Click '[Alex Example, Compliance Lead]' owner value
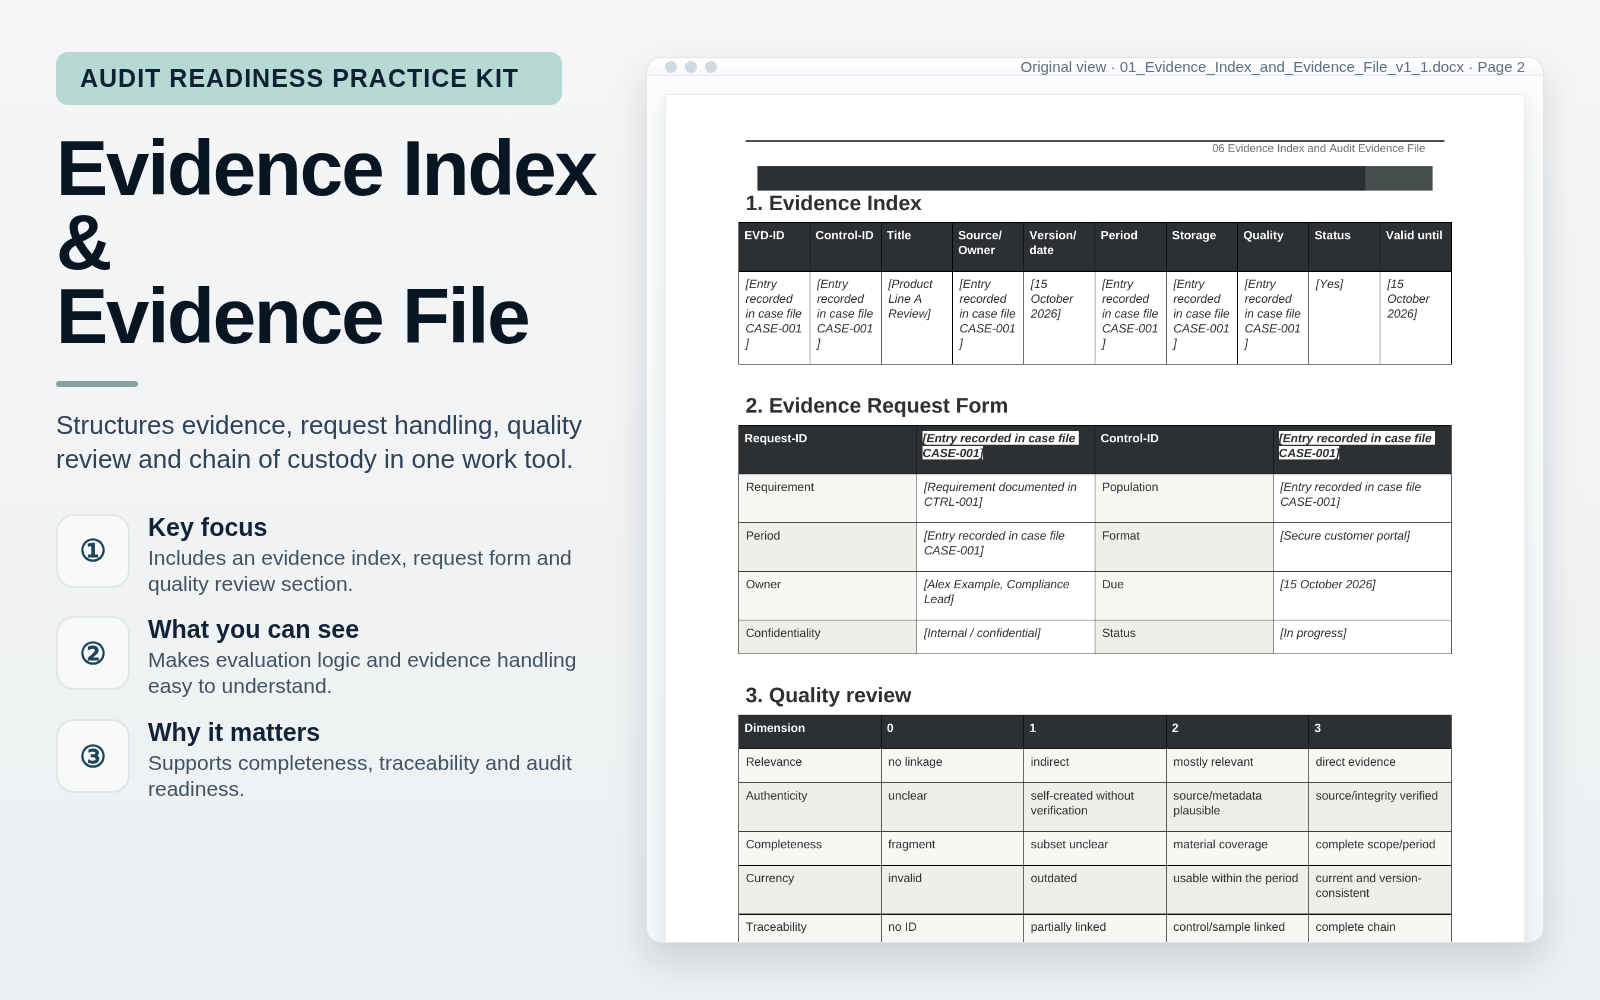This screenshot has width=1600, height=1000. 1005,596
